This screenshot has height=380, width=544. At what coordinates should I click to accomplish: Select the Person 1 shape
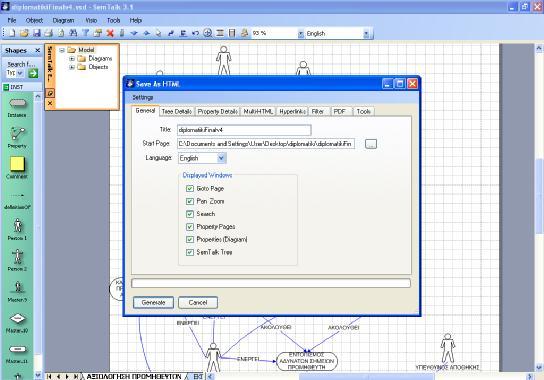17,226
